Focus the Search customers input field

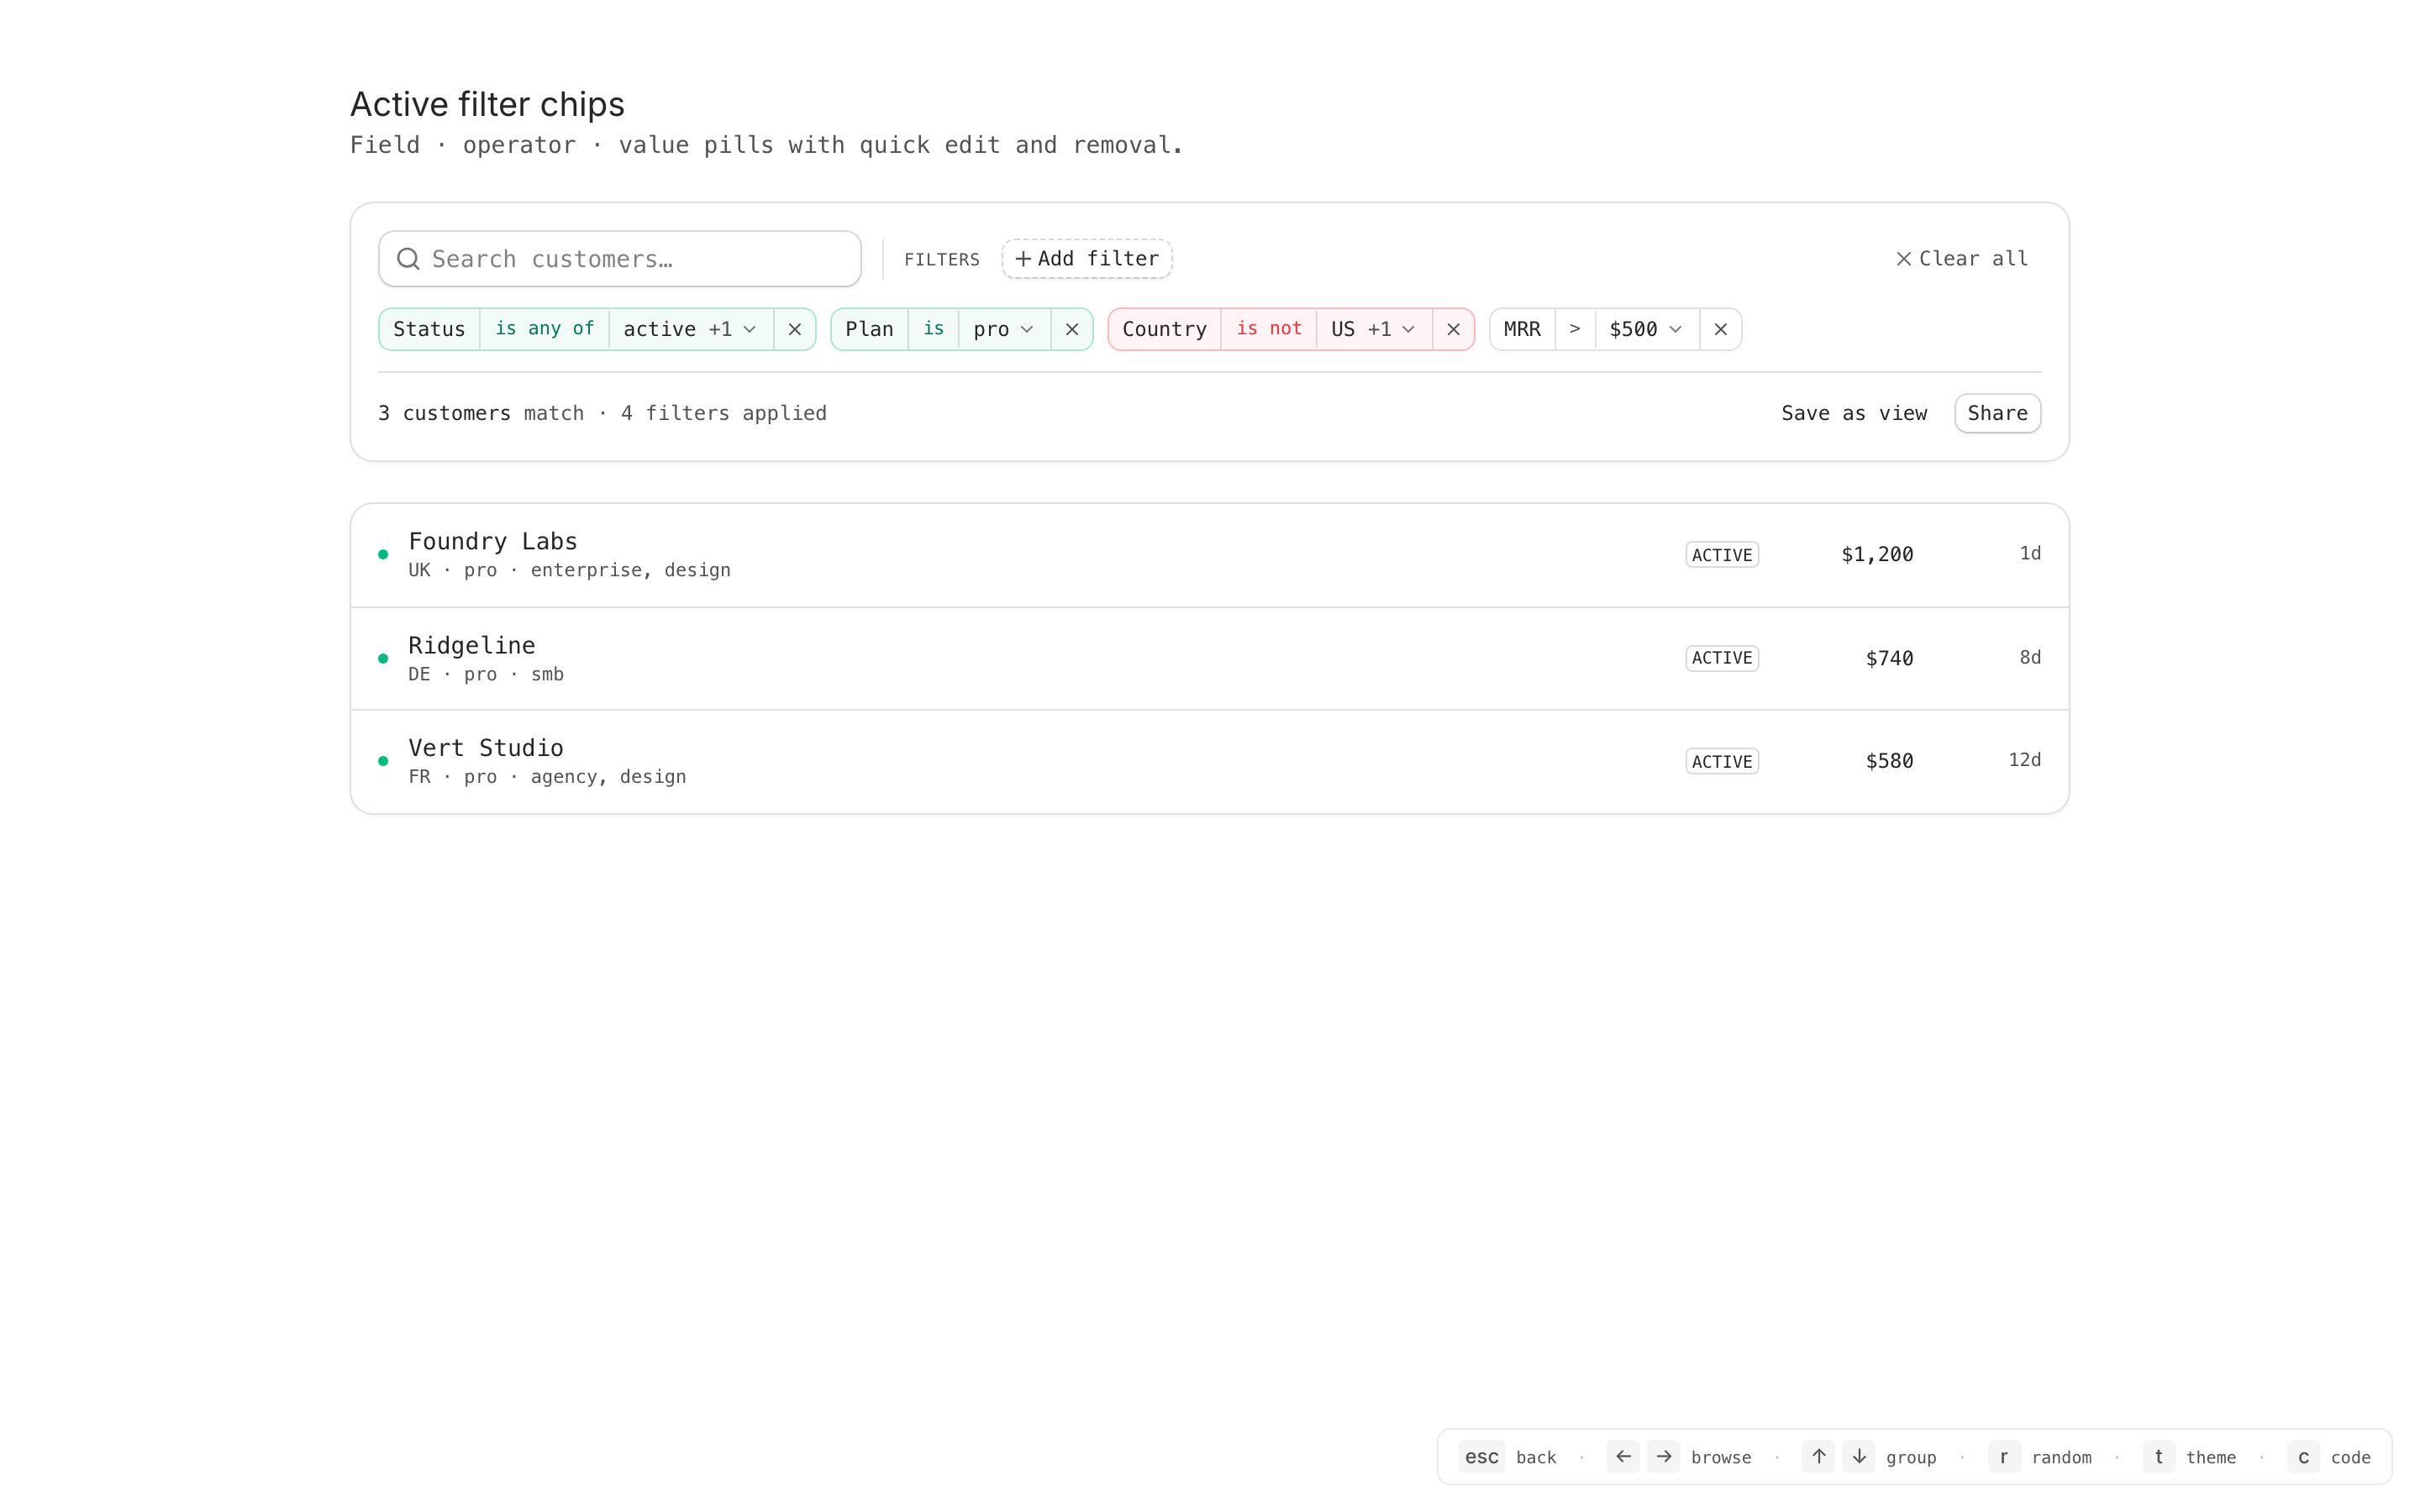pyautogui.click(x=640, y=259)
